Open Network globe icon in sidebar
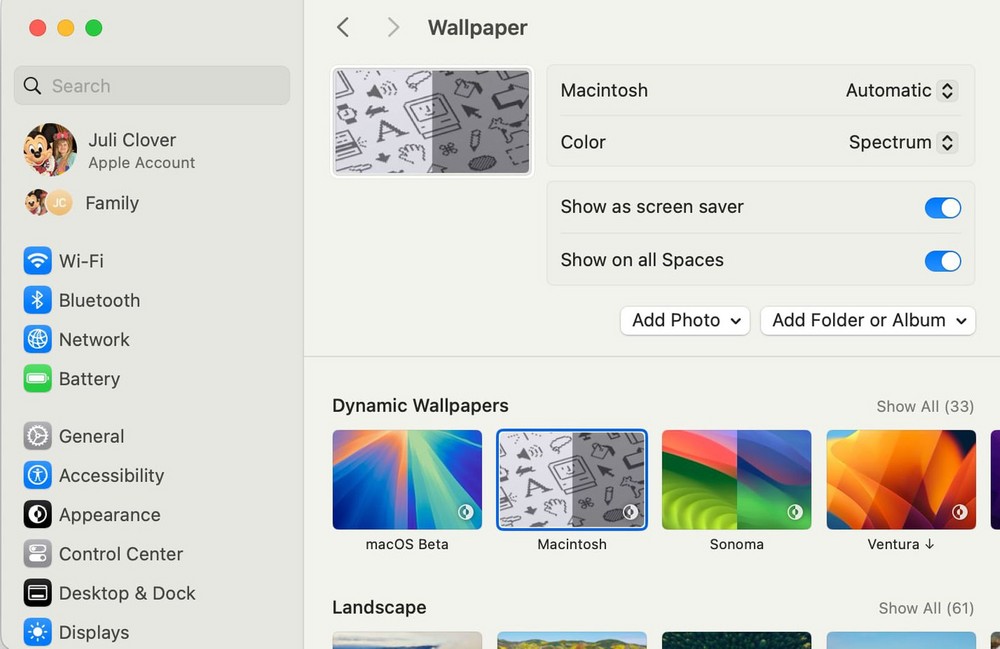The image size is (1000, 649). (x=38, y=340)
